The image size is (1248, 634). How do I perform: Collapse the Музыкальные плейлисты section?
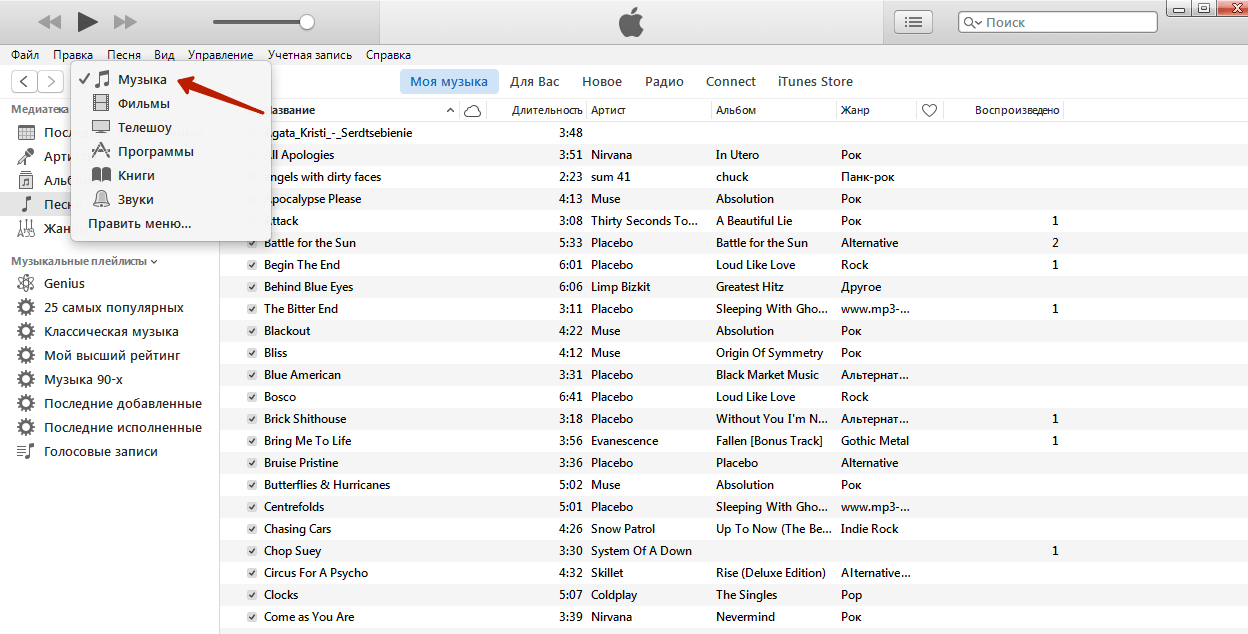[154, 261]
